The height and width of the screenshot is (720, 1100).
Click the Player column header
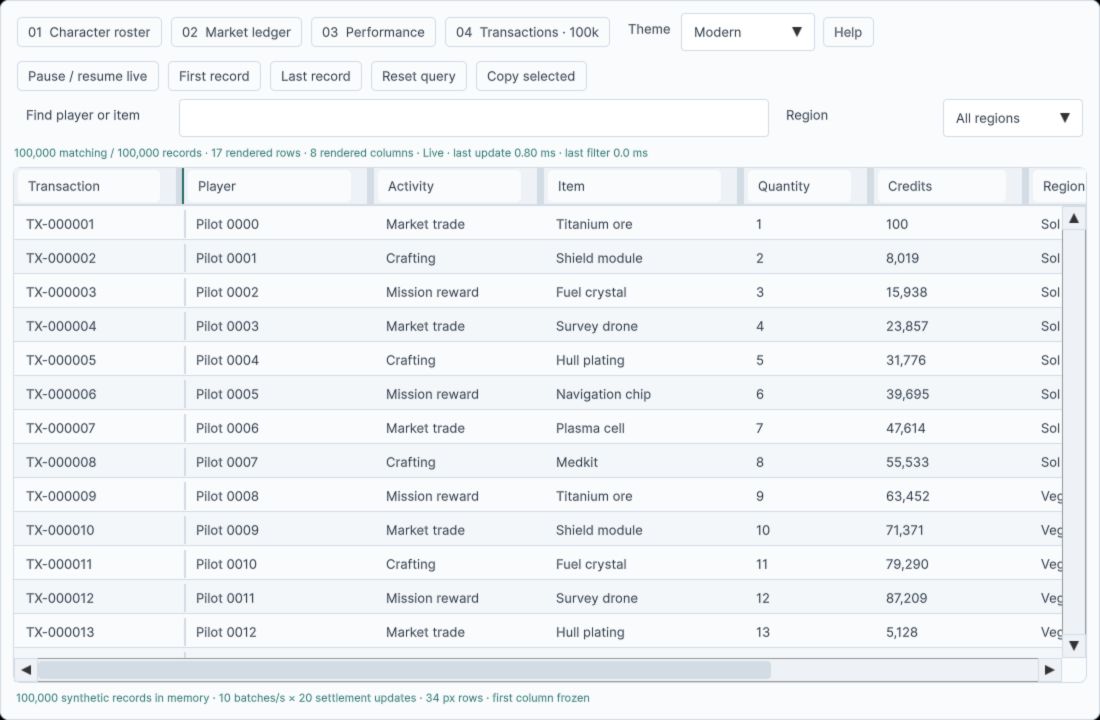(x=269, y=187)
